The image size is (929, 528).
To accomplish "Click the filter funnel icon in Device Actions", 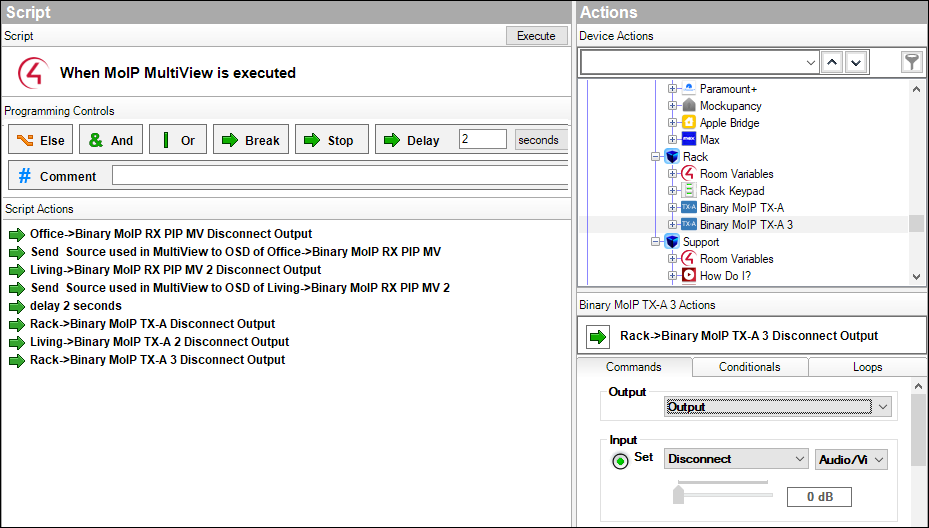I will tap(911, 63).
